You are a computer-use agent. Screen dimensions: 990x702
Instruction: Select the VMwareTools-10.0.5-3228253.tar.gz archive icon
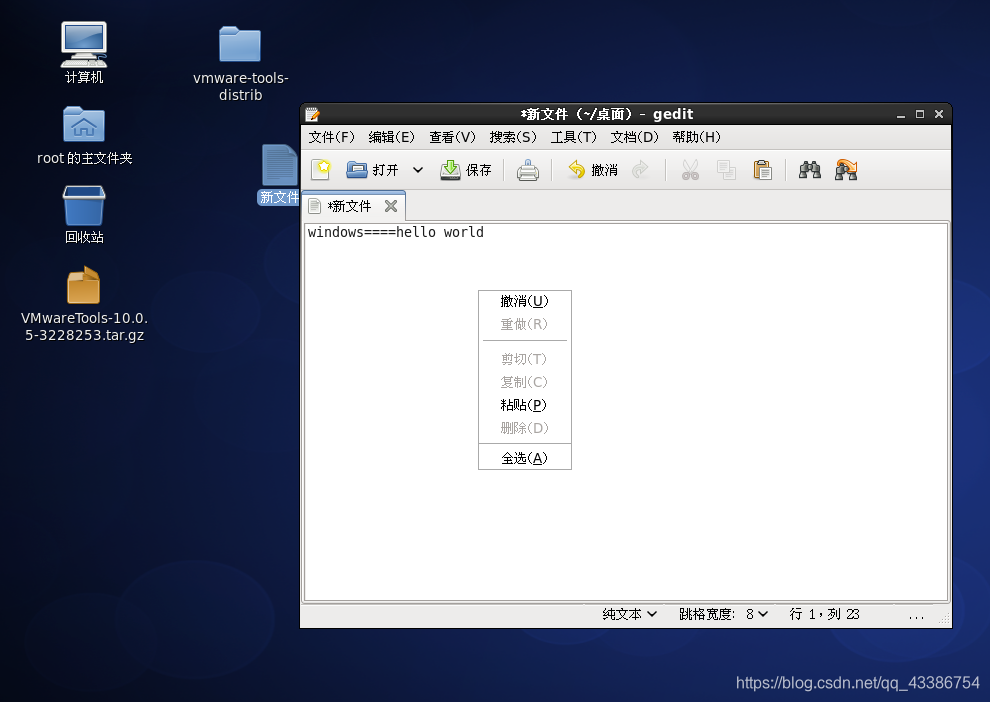point(84,304)
